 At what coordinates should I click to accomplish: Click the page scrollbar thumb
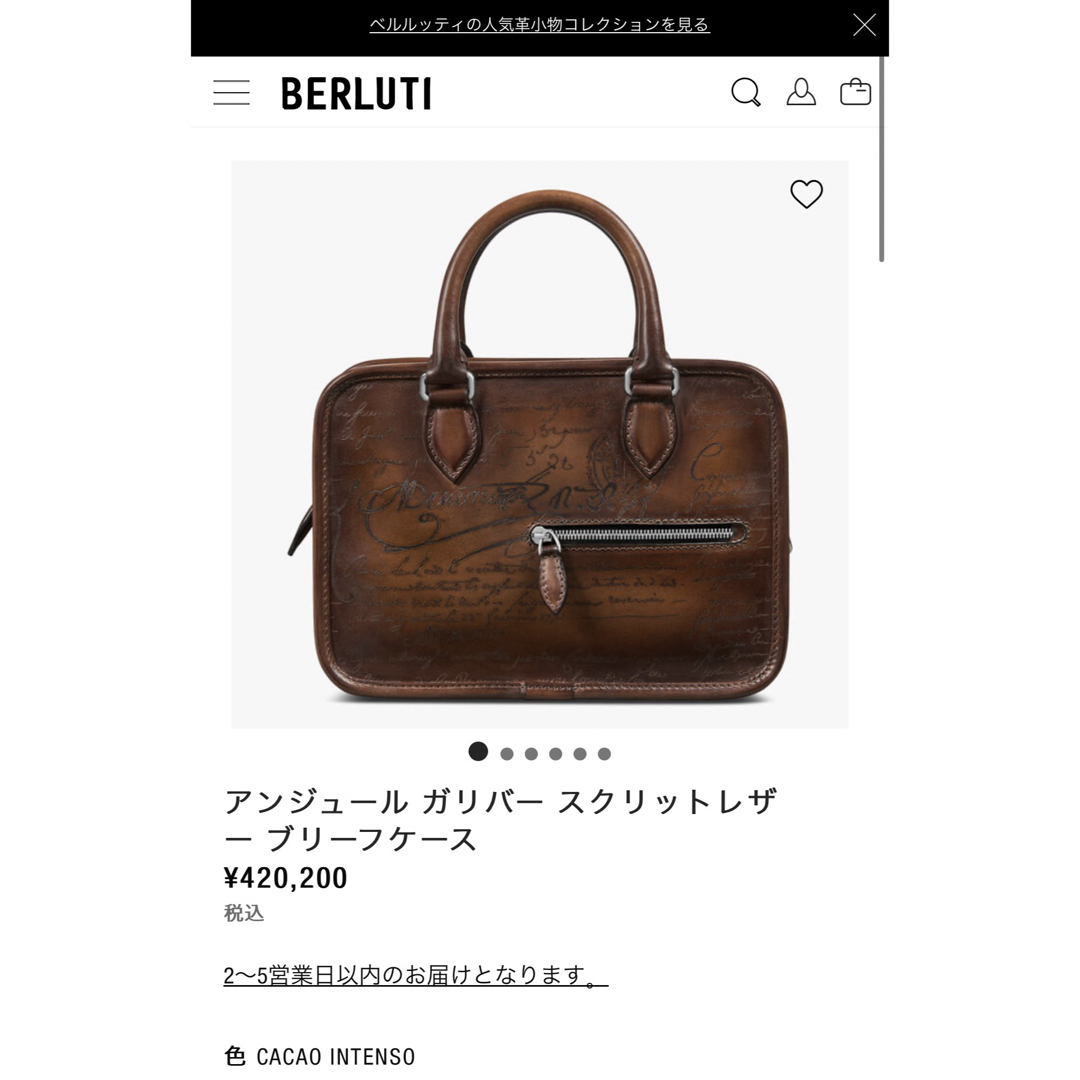[882, 158]
